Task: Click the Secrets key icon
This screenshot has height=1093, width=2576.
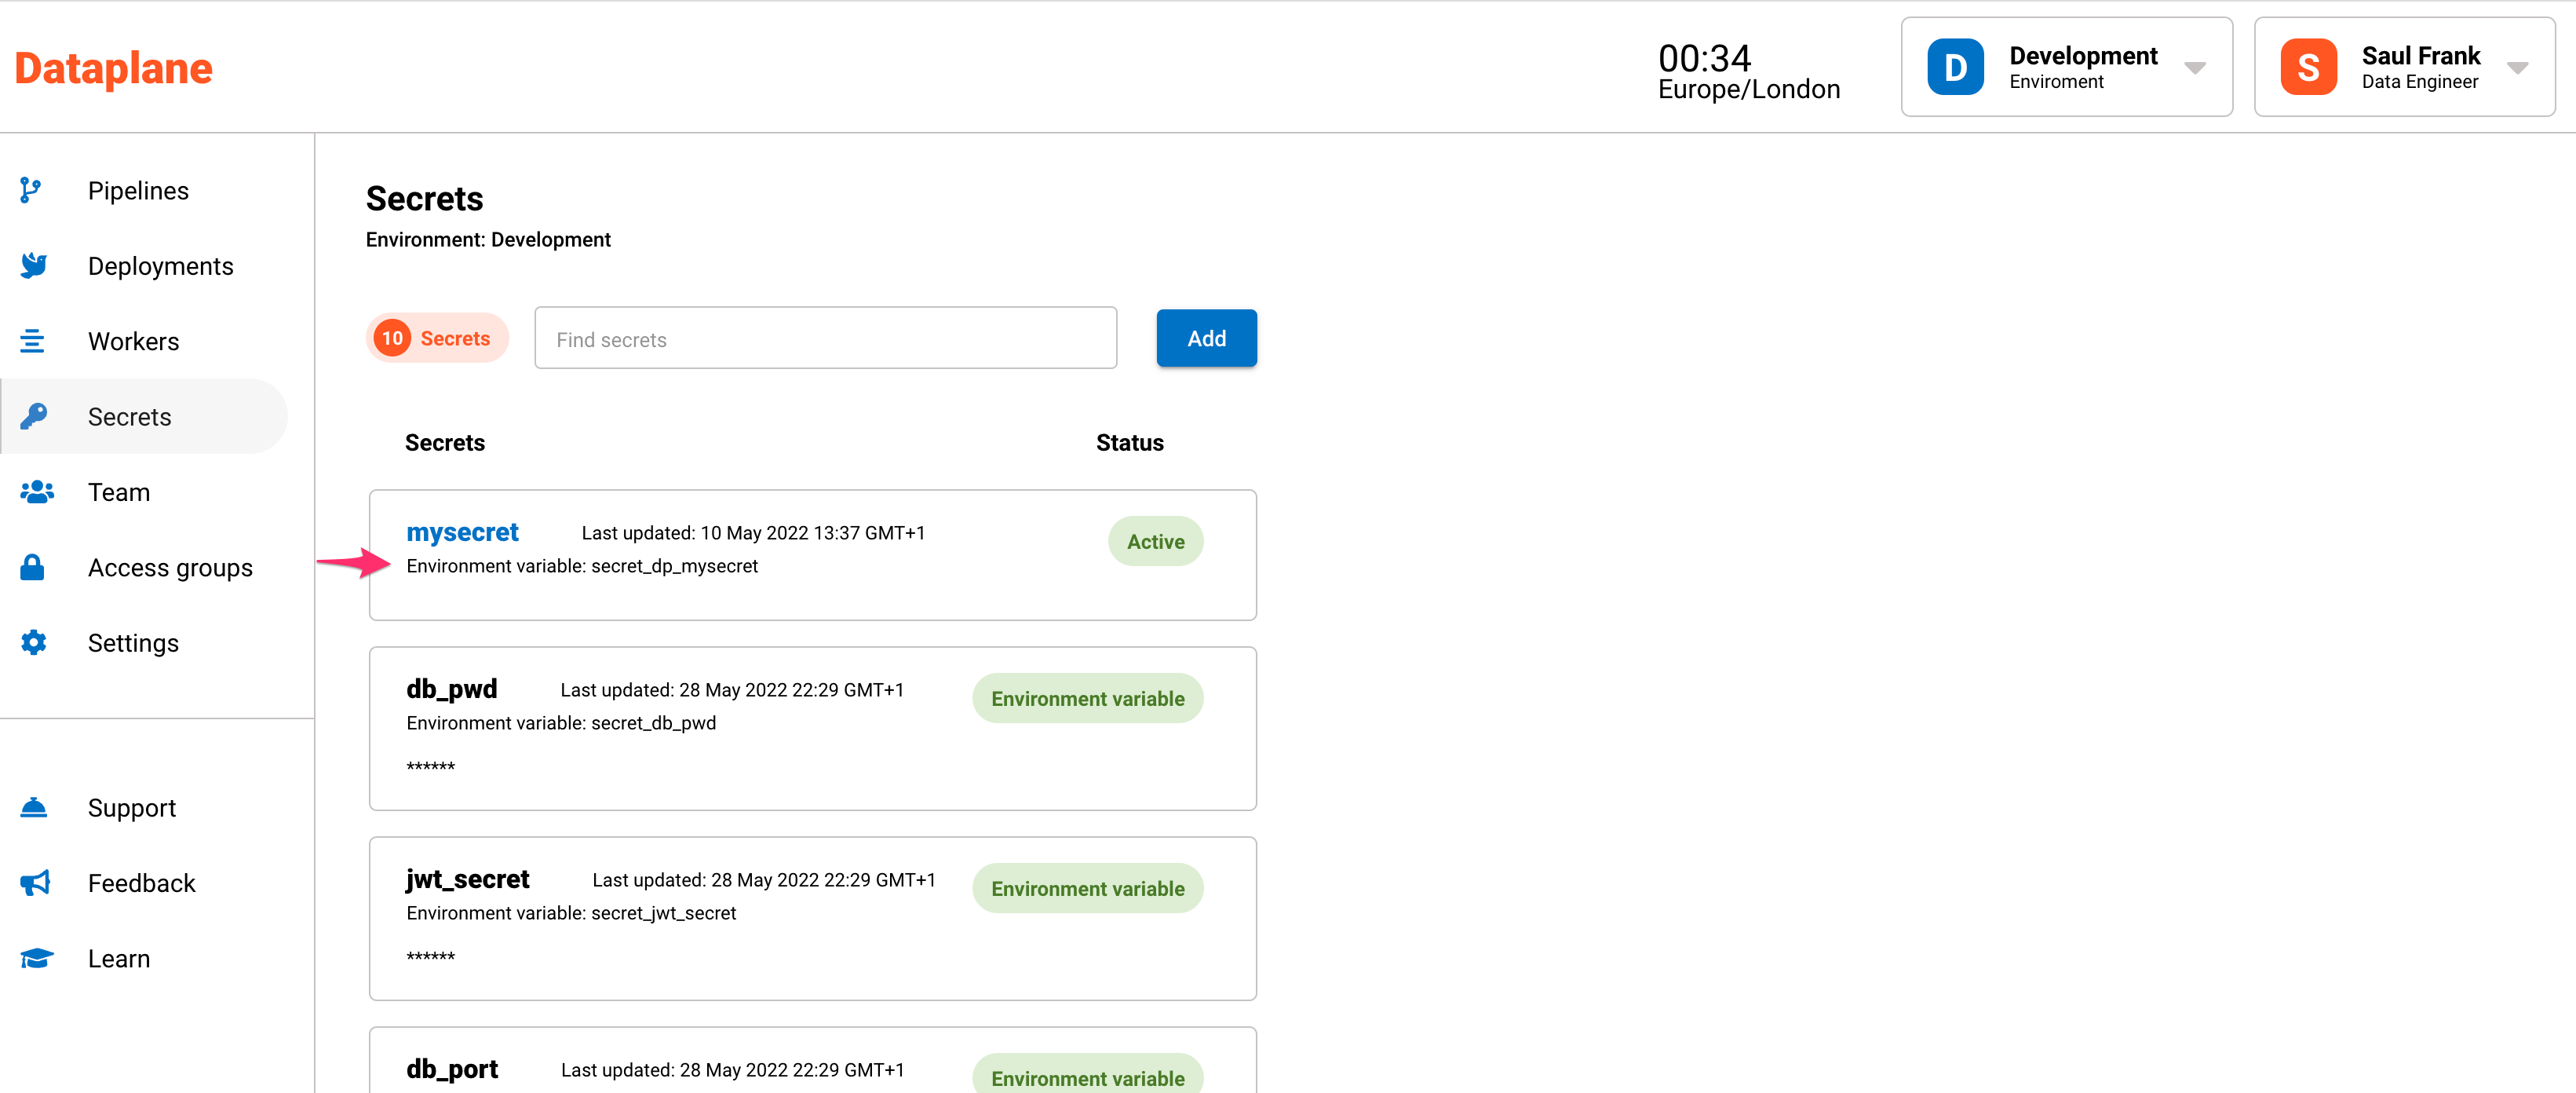Action: point(33,416)
